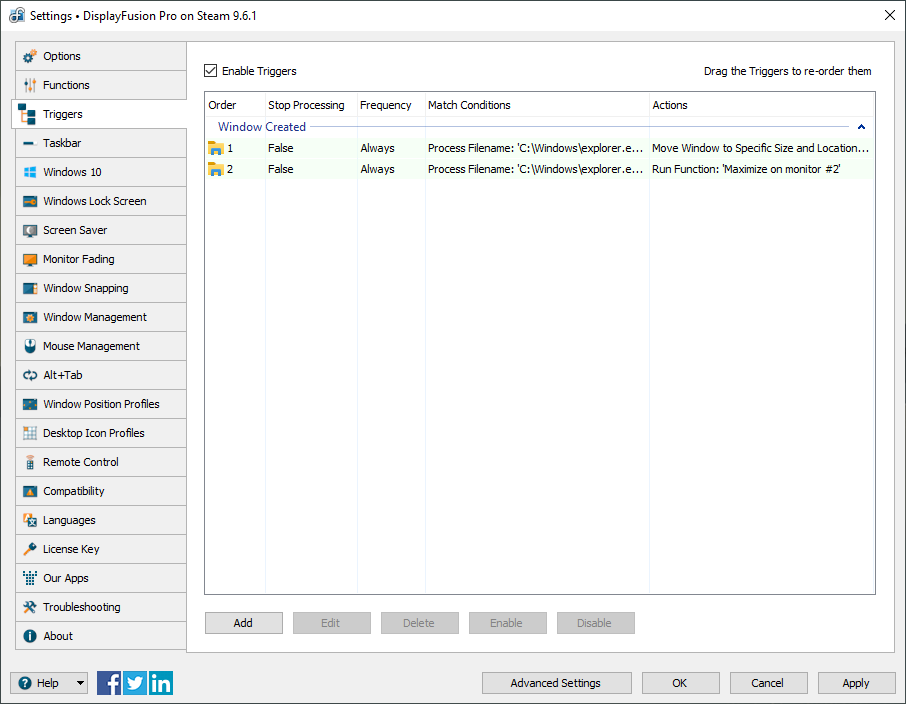Click the Mouse Management icon
The height and width of the screenshot is (704, 906).
(x=30, y=347)
